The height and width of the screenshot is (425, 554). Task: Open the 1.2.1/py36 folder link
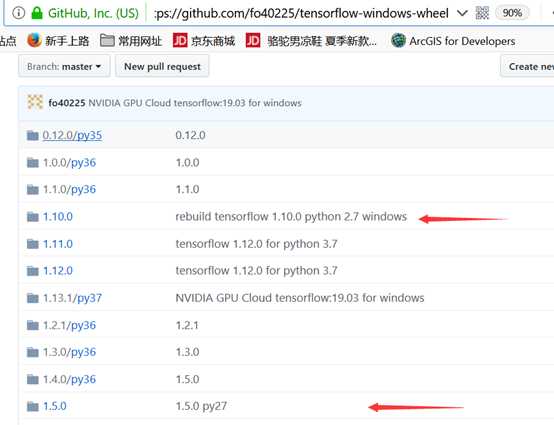69,325
